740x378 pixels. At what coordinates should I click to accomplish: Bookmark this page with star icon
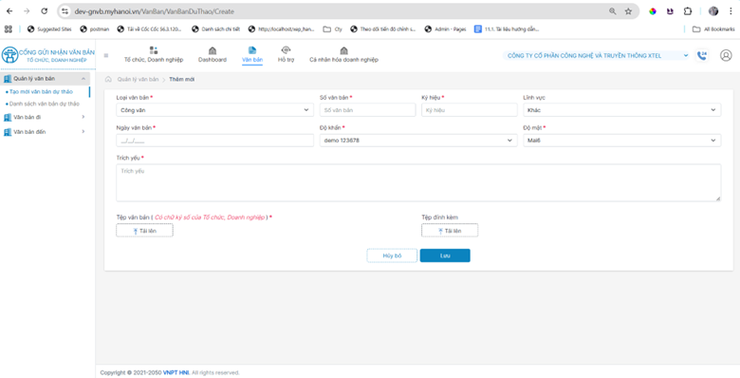click(628, 11)
